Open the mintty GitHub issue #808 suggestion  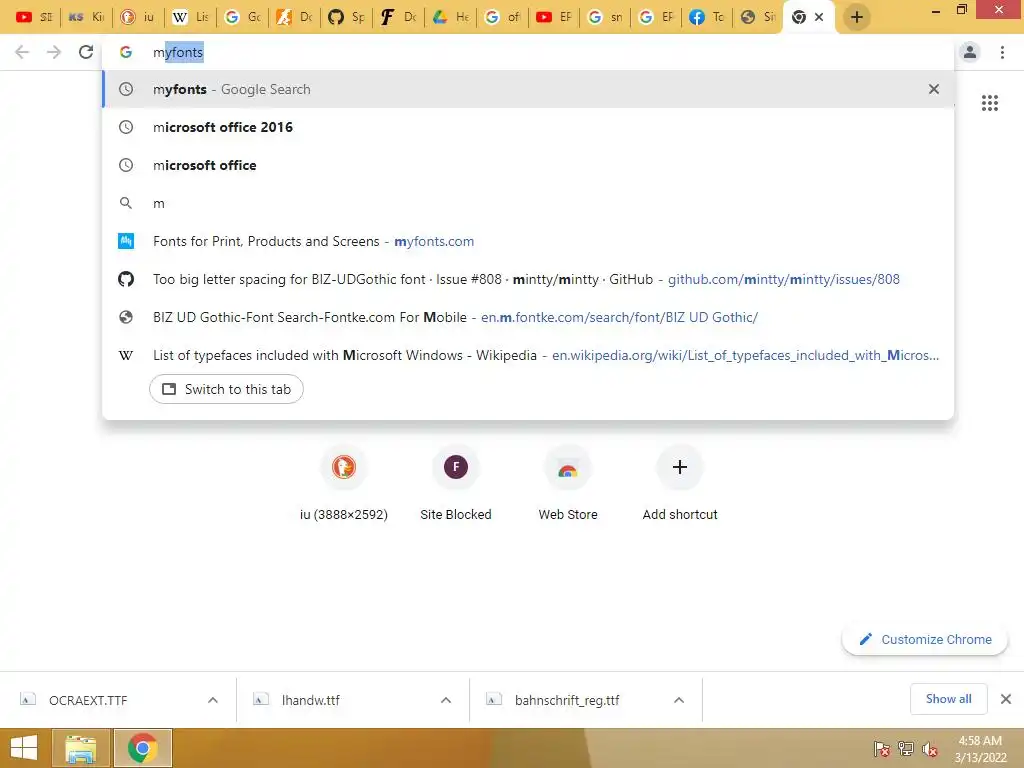pyautogui.click(x=528, y=279)
